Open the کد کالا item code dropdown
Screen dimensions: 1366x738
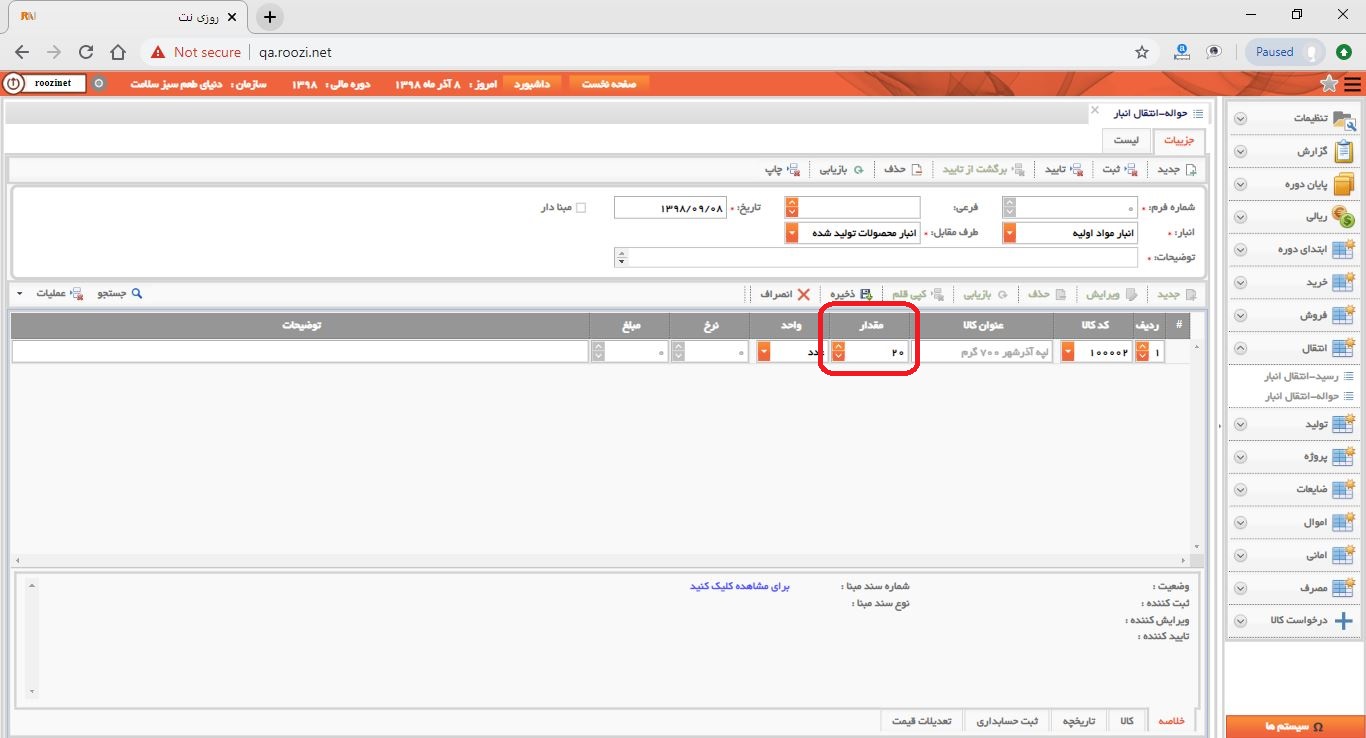pyautogui.click(x=1068, y=352)
